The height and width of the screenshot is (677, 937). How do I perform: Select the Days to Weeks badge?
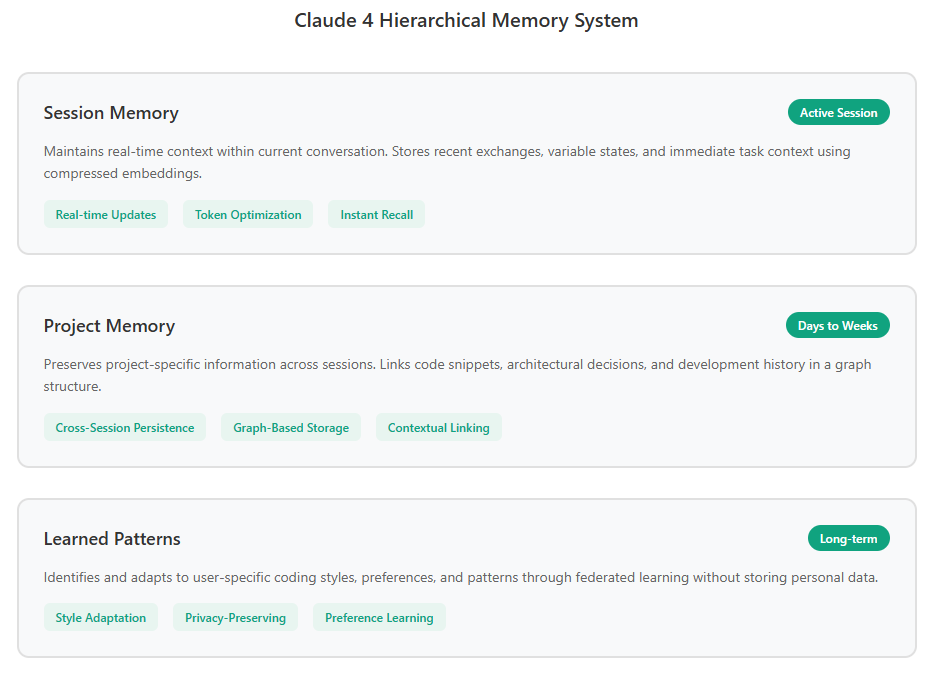click(x=837, y=326)
